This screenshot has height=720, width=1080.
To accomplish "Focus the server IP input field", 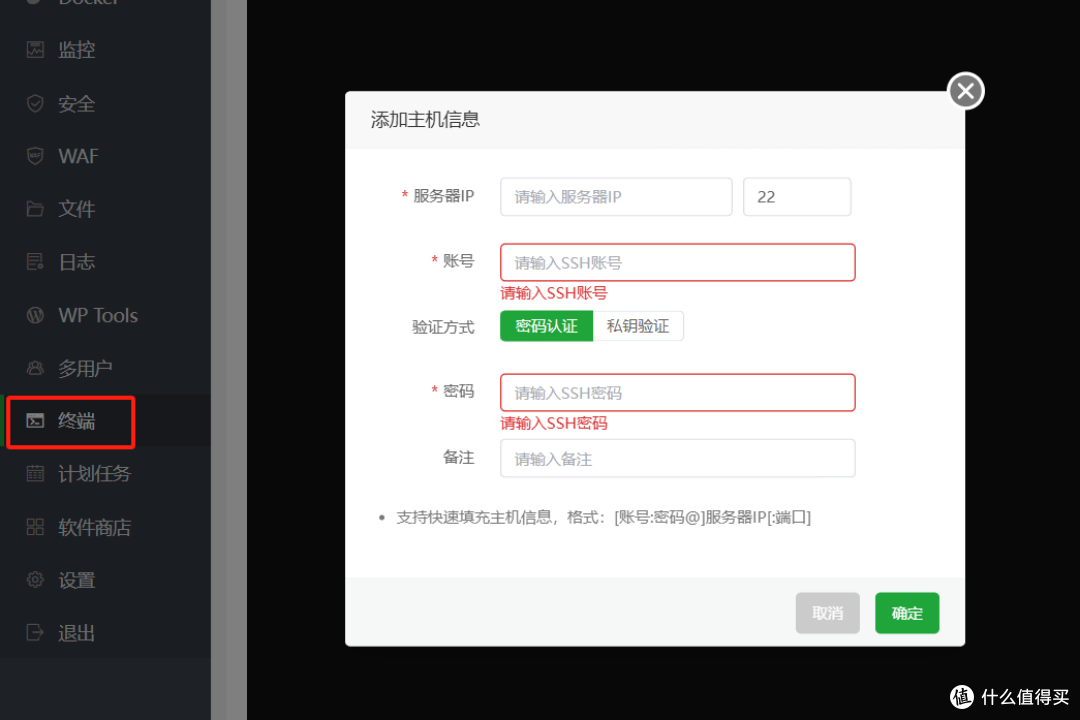I will click(x=616, y=197).
